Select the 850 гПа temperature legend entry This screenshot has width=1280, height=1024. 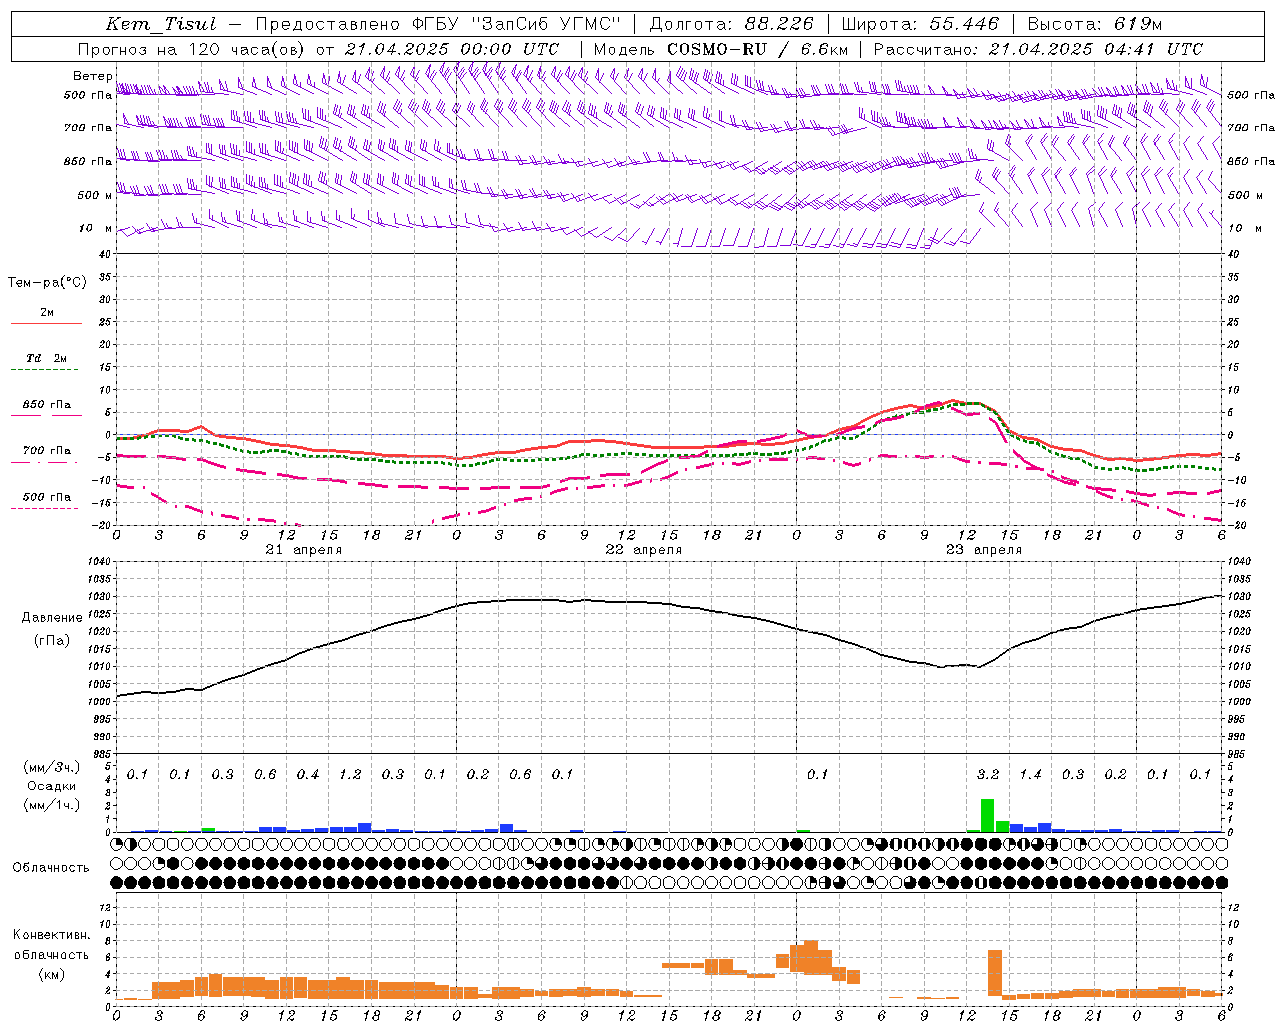(x=46, y=408)
